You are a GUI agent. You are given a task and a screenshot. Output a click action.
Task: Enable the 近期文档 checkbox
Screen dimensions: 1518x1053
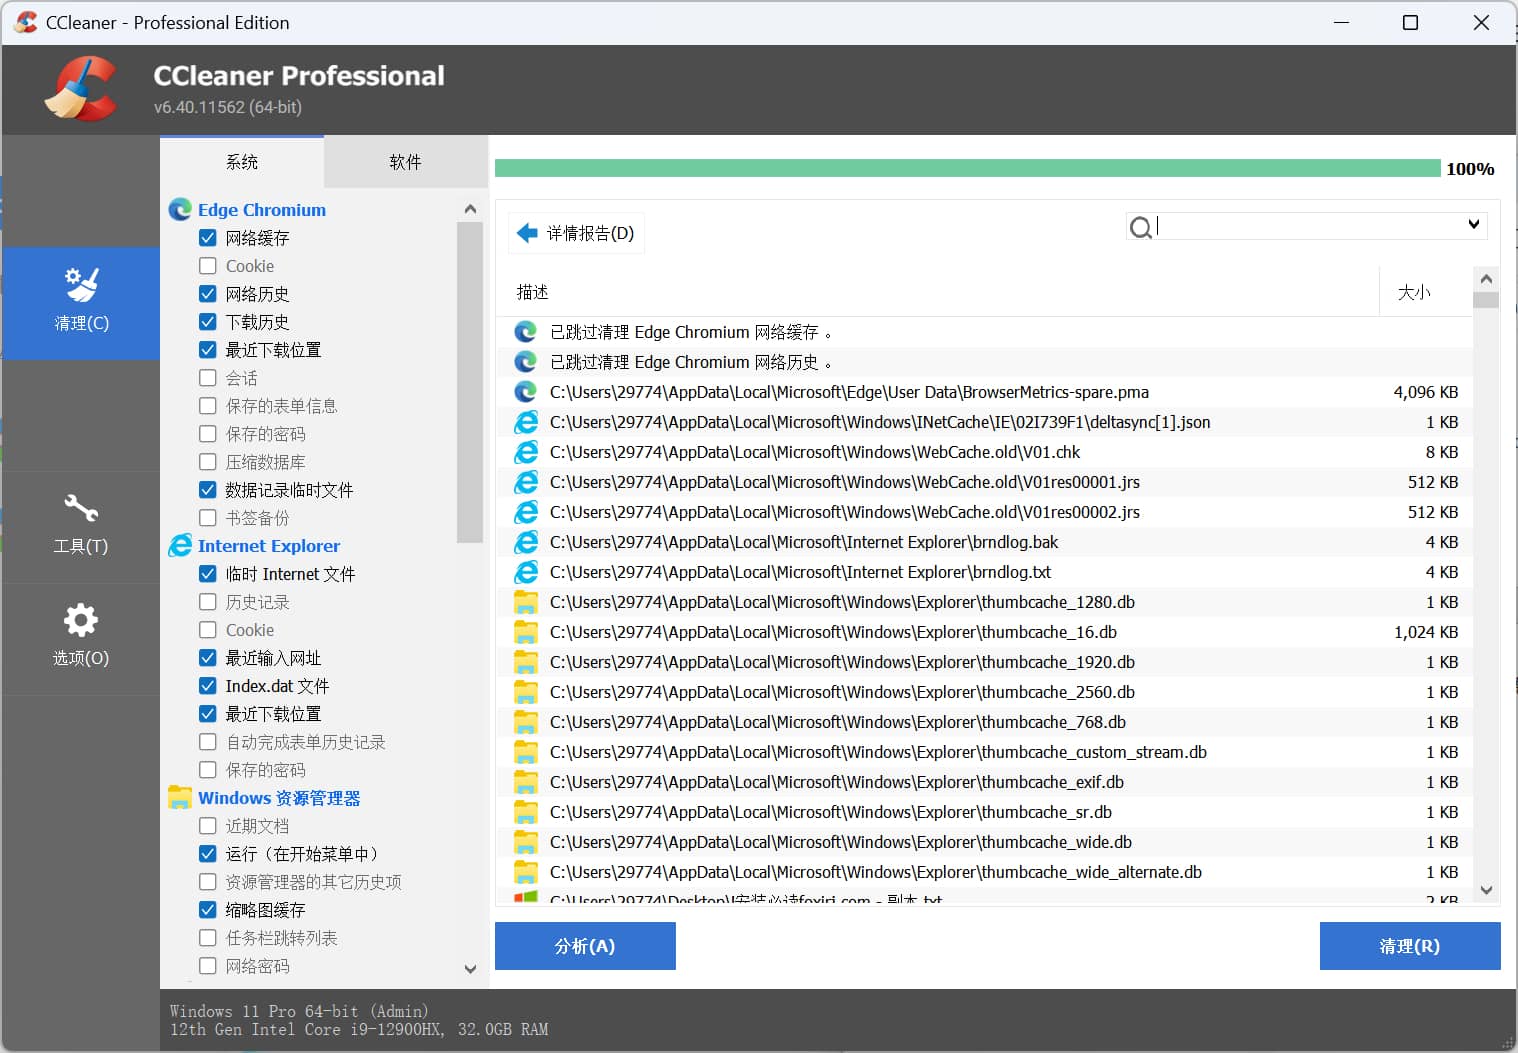208,826
